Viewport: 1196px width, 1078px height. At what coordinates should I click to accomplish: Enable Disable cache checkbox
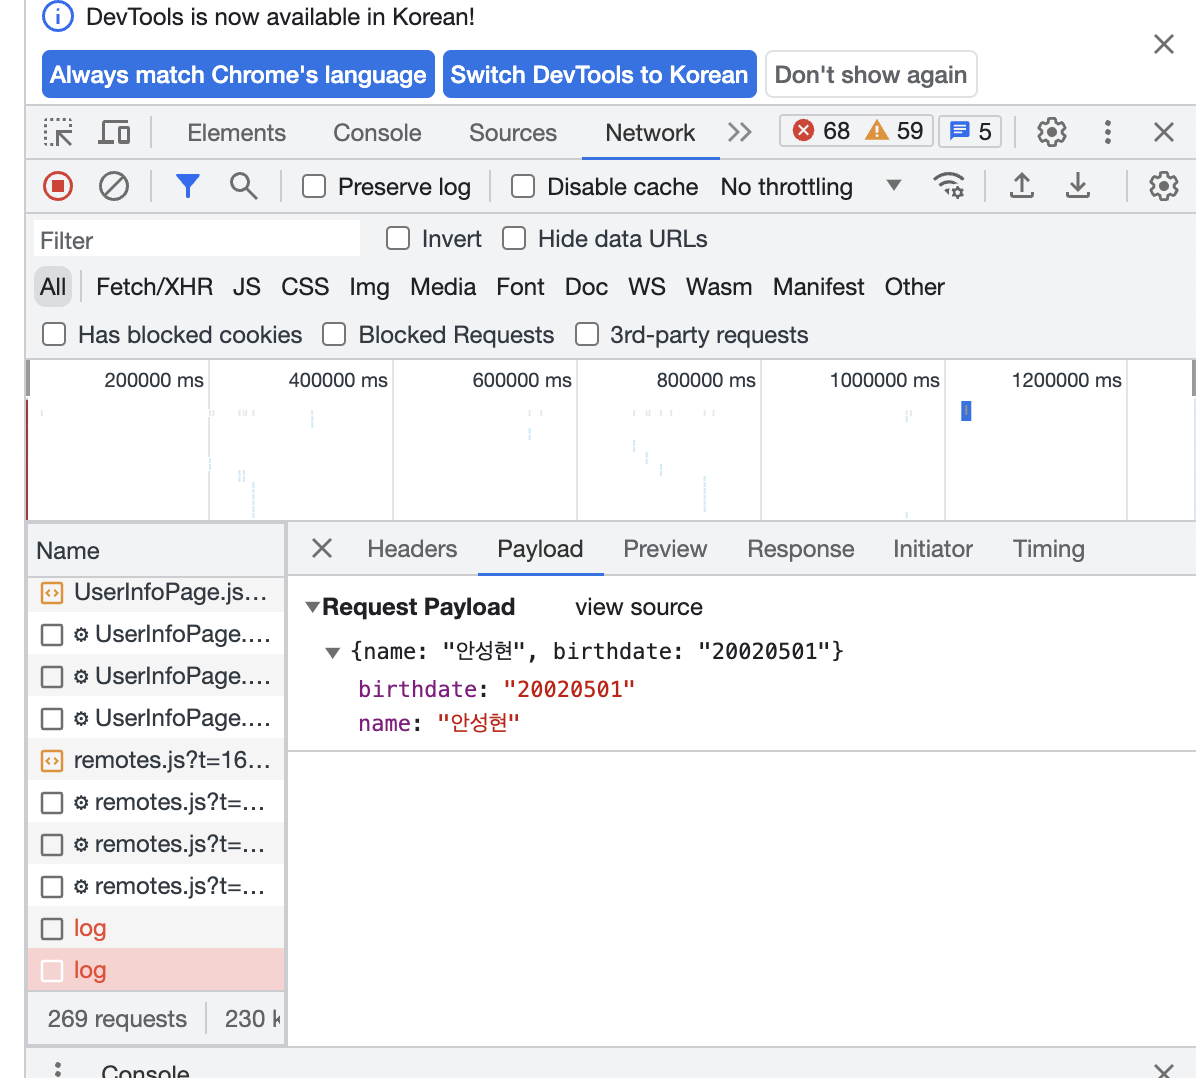(522, 186)
